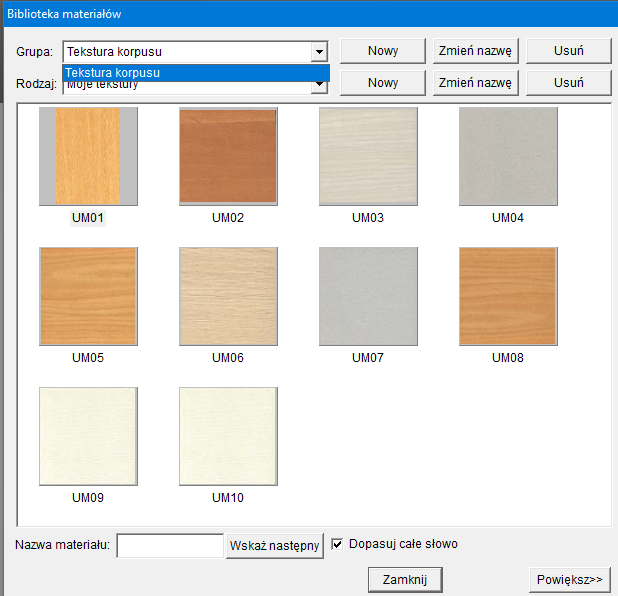Click the UM10 cream texture thumbnail
The height and width of the screenshot is (596, 618).
pyautogui.click(x=228, y=436)
